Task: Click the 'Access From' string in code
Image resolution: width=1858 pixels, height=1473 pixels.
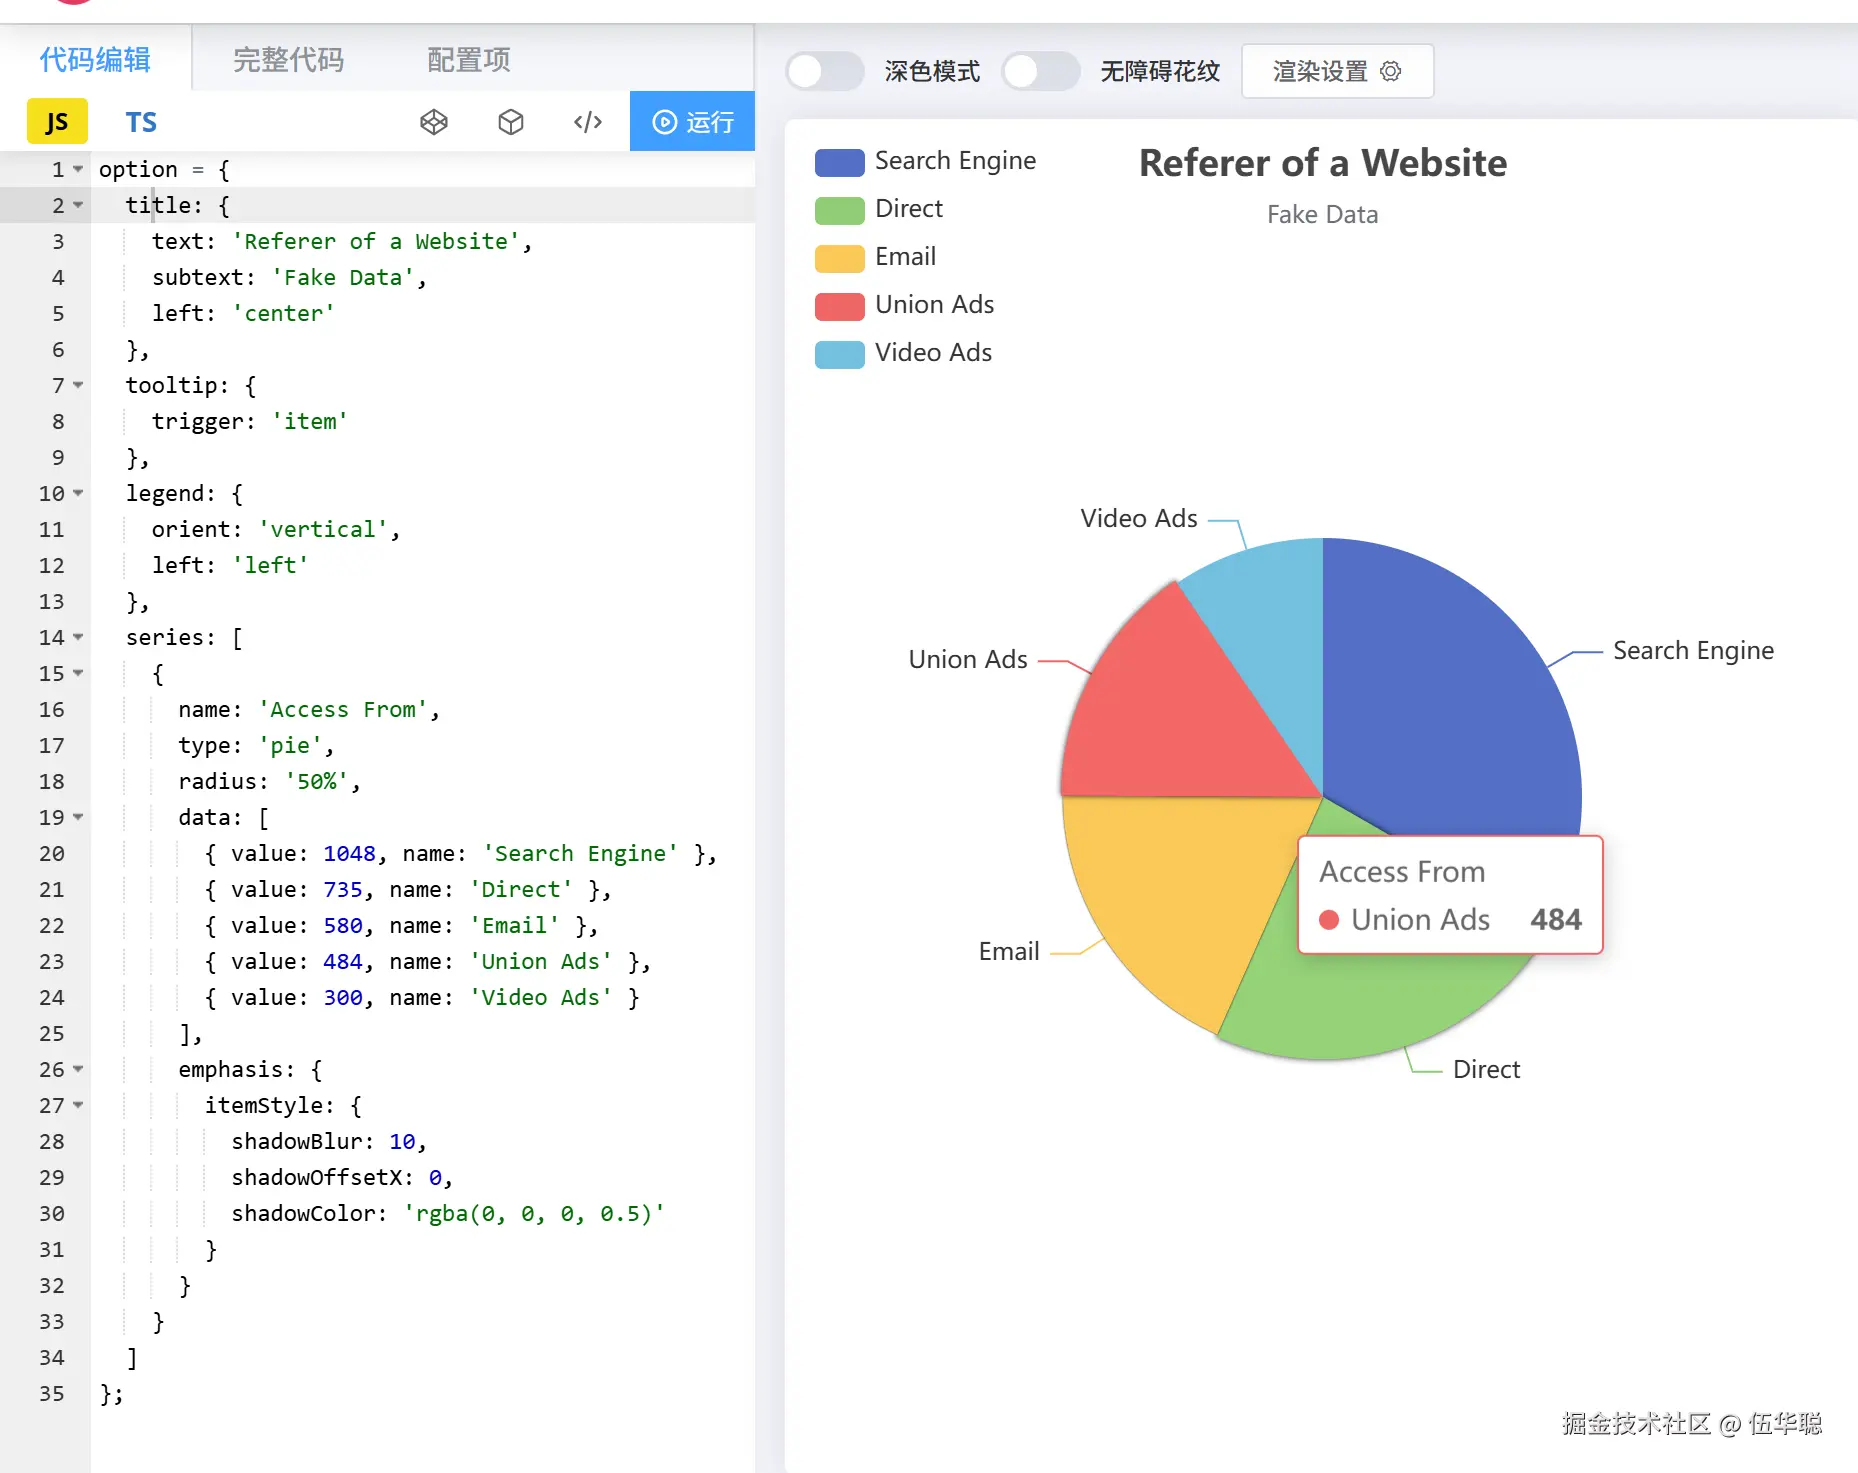Action: (342, 709)
